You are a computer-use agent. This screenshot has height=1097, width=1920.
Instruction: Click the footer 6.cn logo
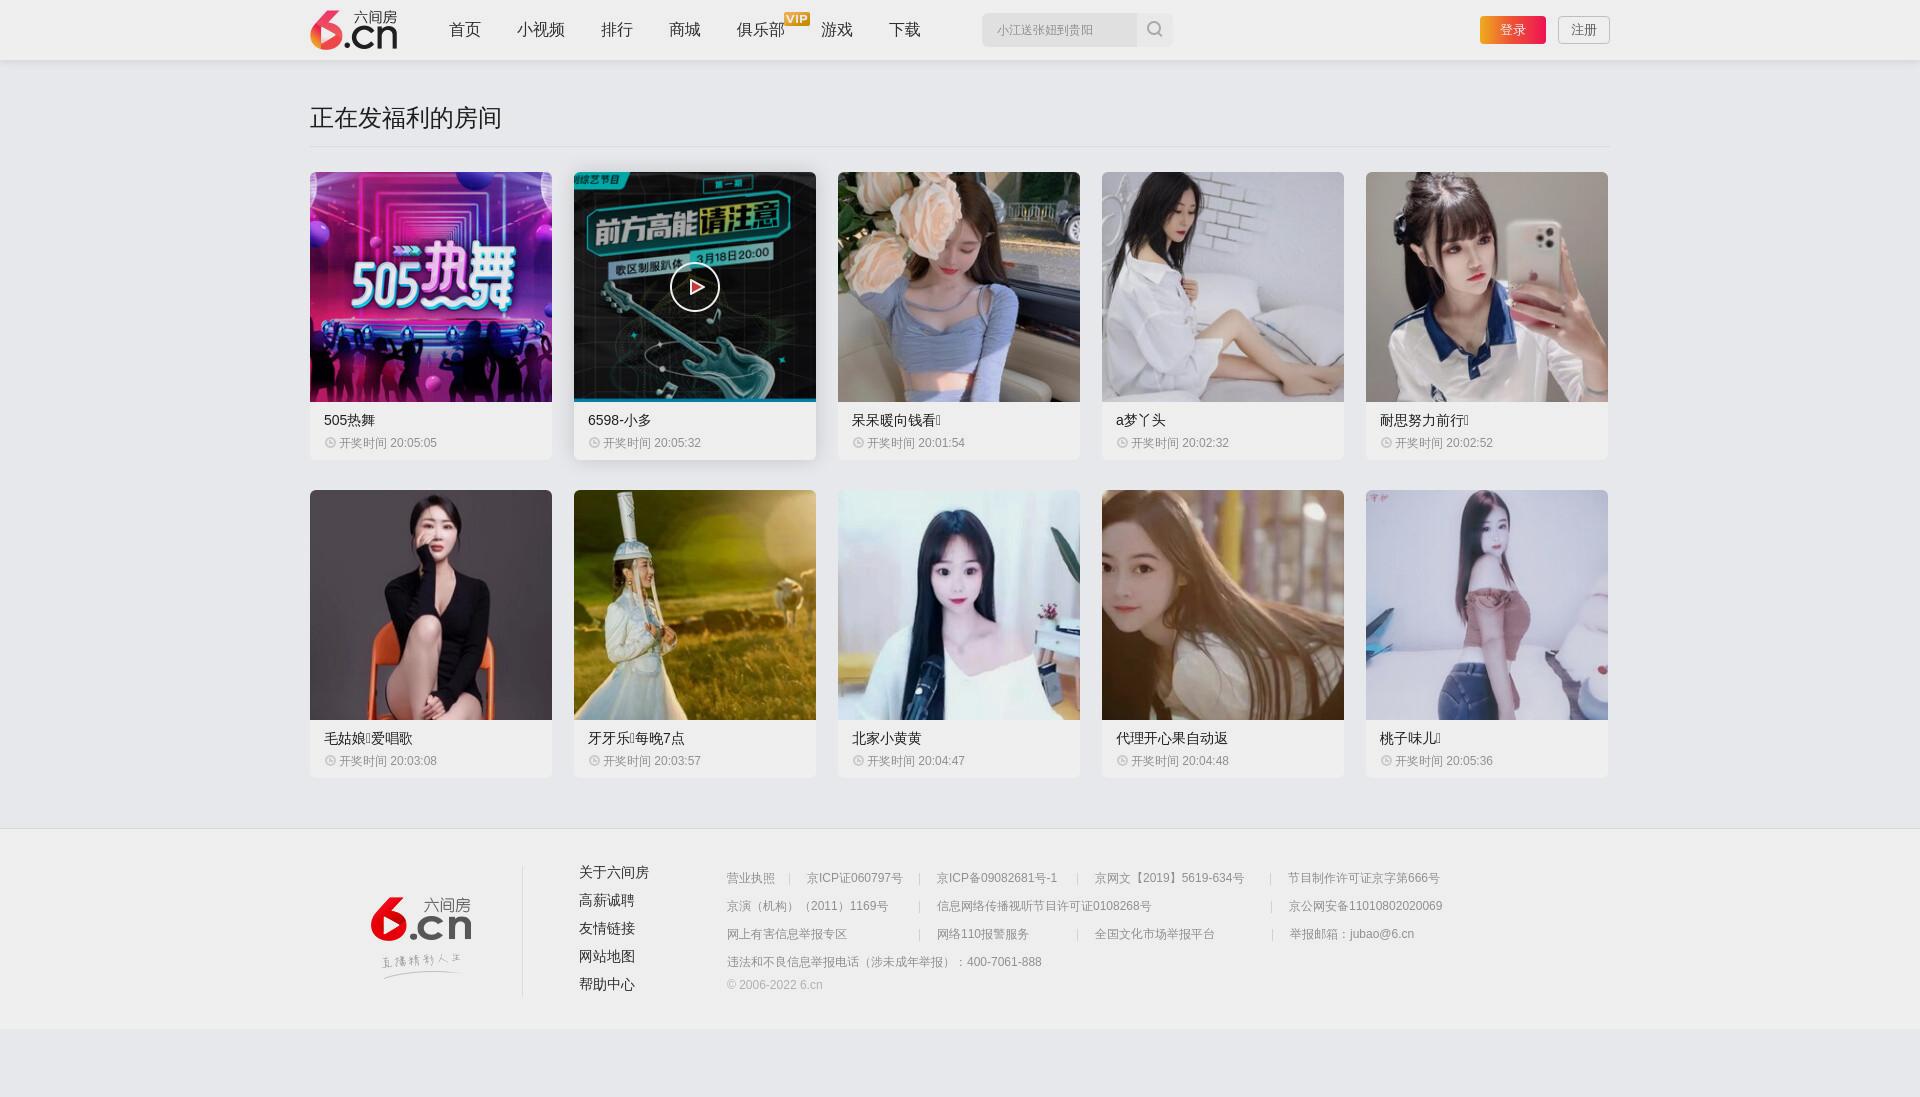pos(421,919)
